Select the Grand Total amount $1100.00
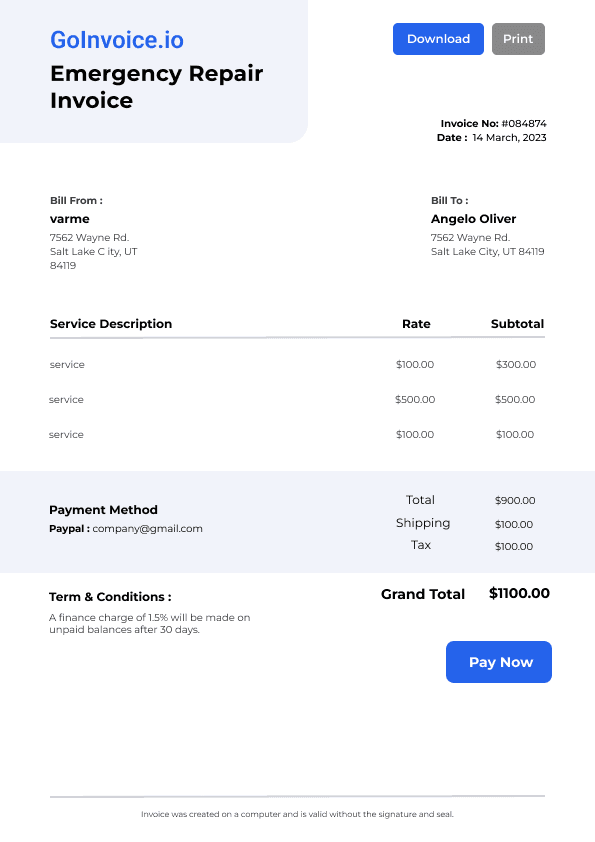595x842 pixels. tap(519, 593)
